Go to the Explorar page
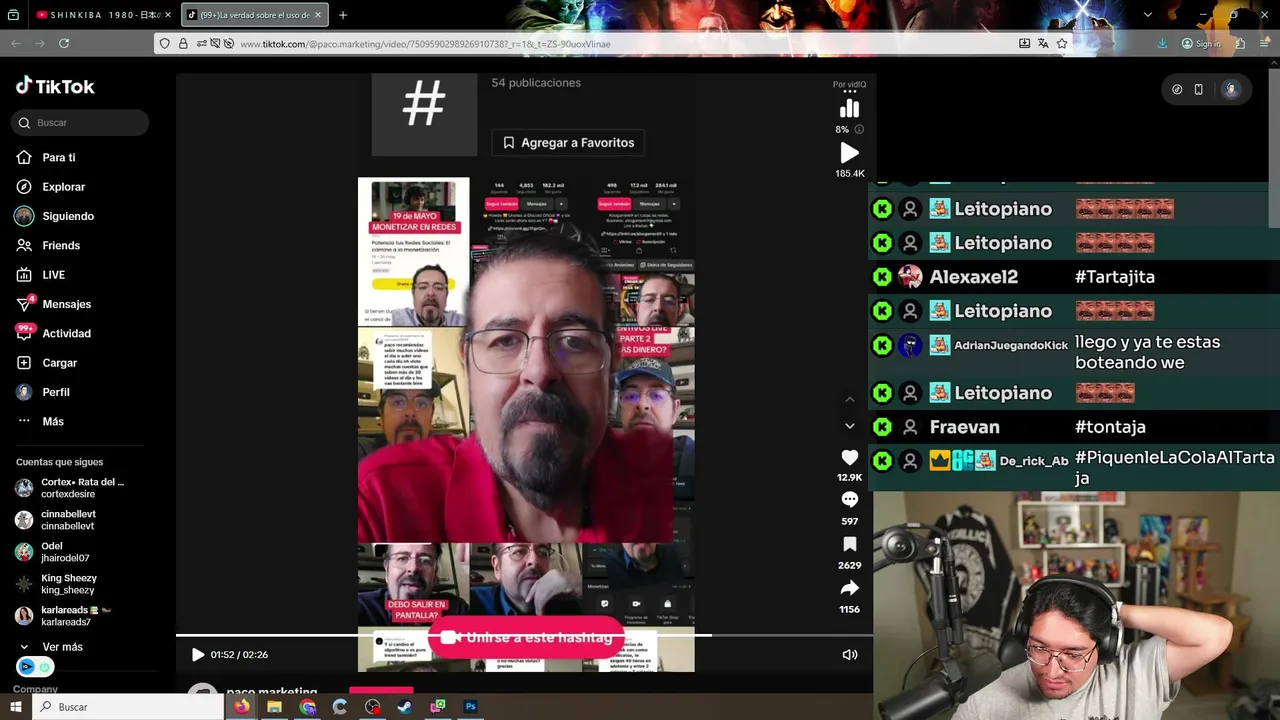This screenshot has width=1280, height=720. [52, 187]
